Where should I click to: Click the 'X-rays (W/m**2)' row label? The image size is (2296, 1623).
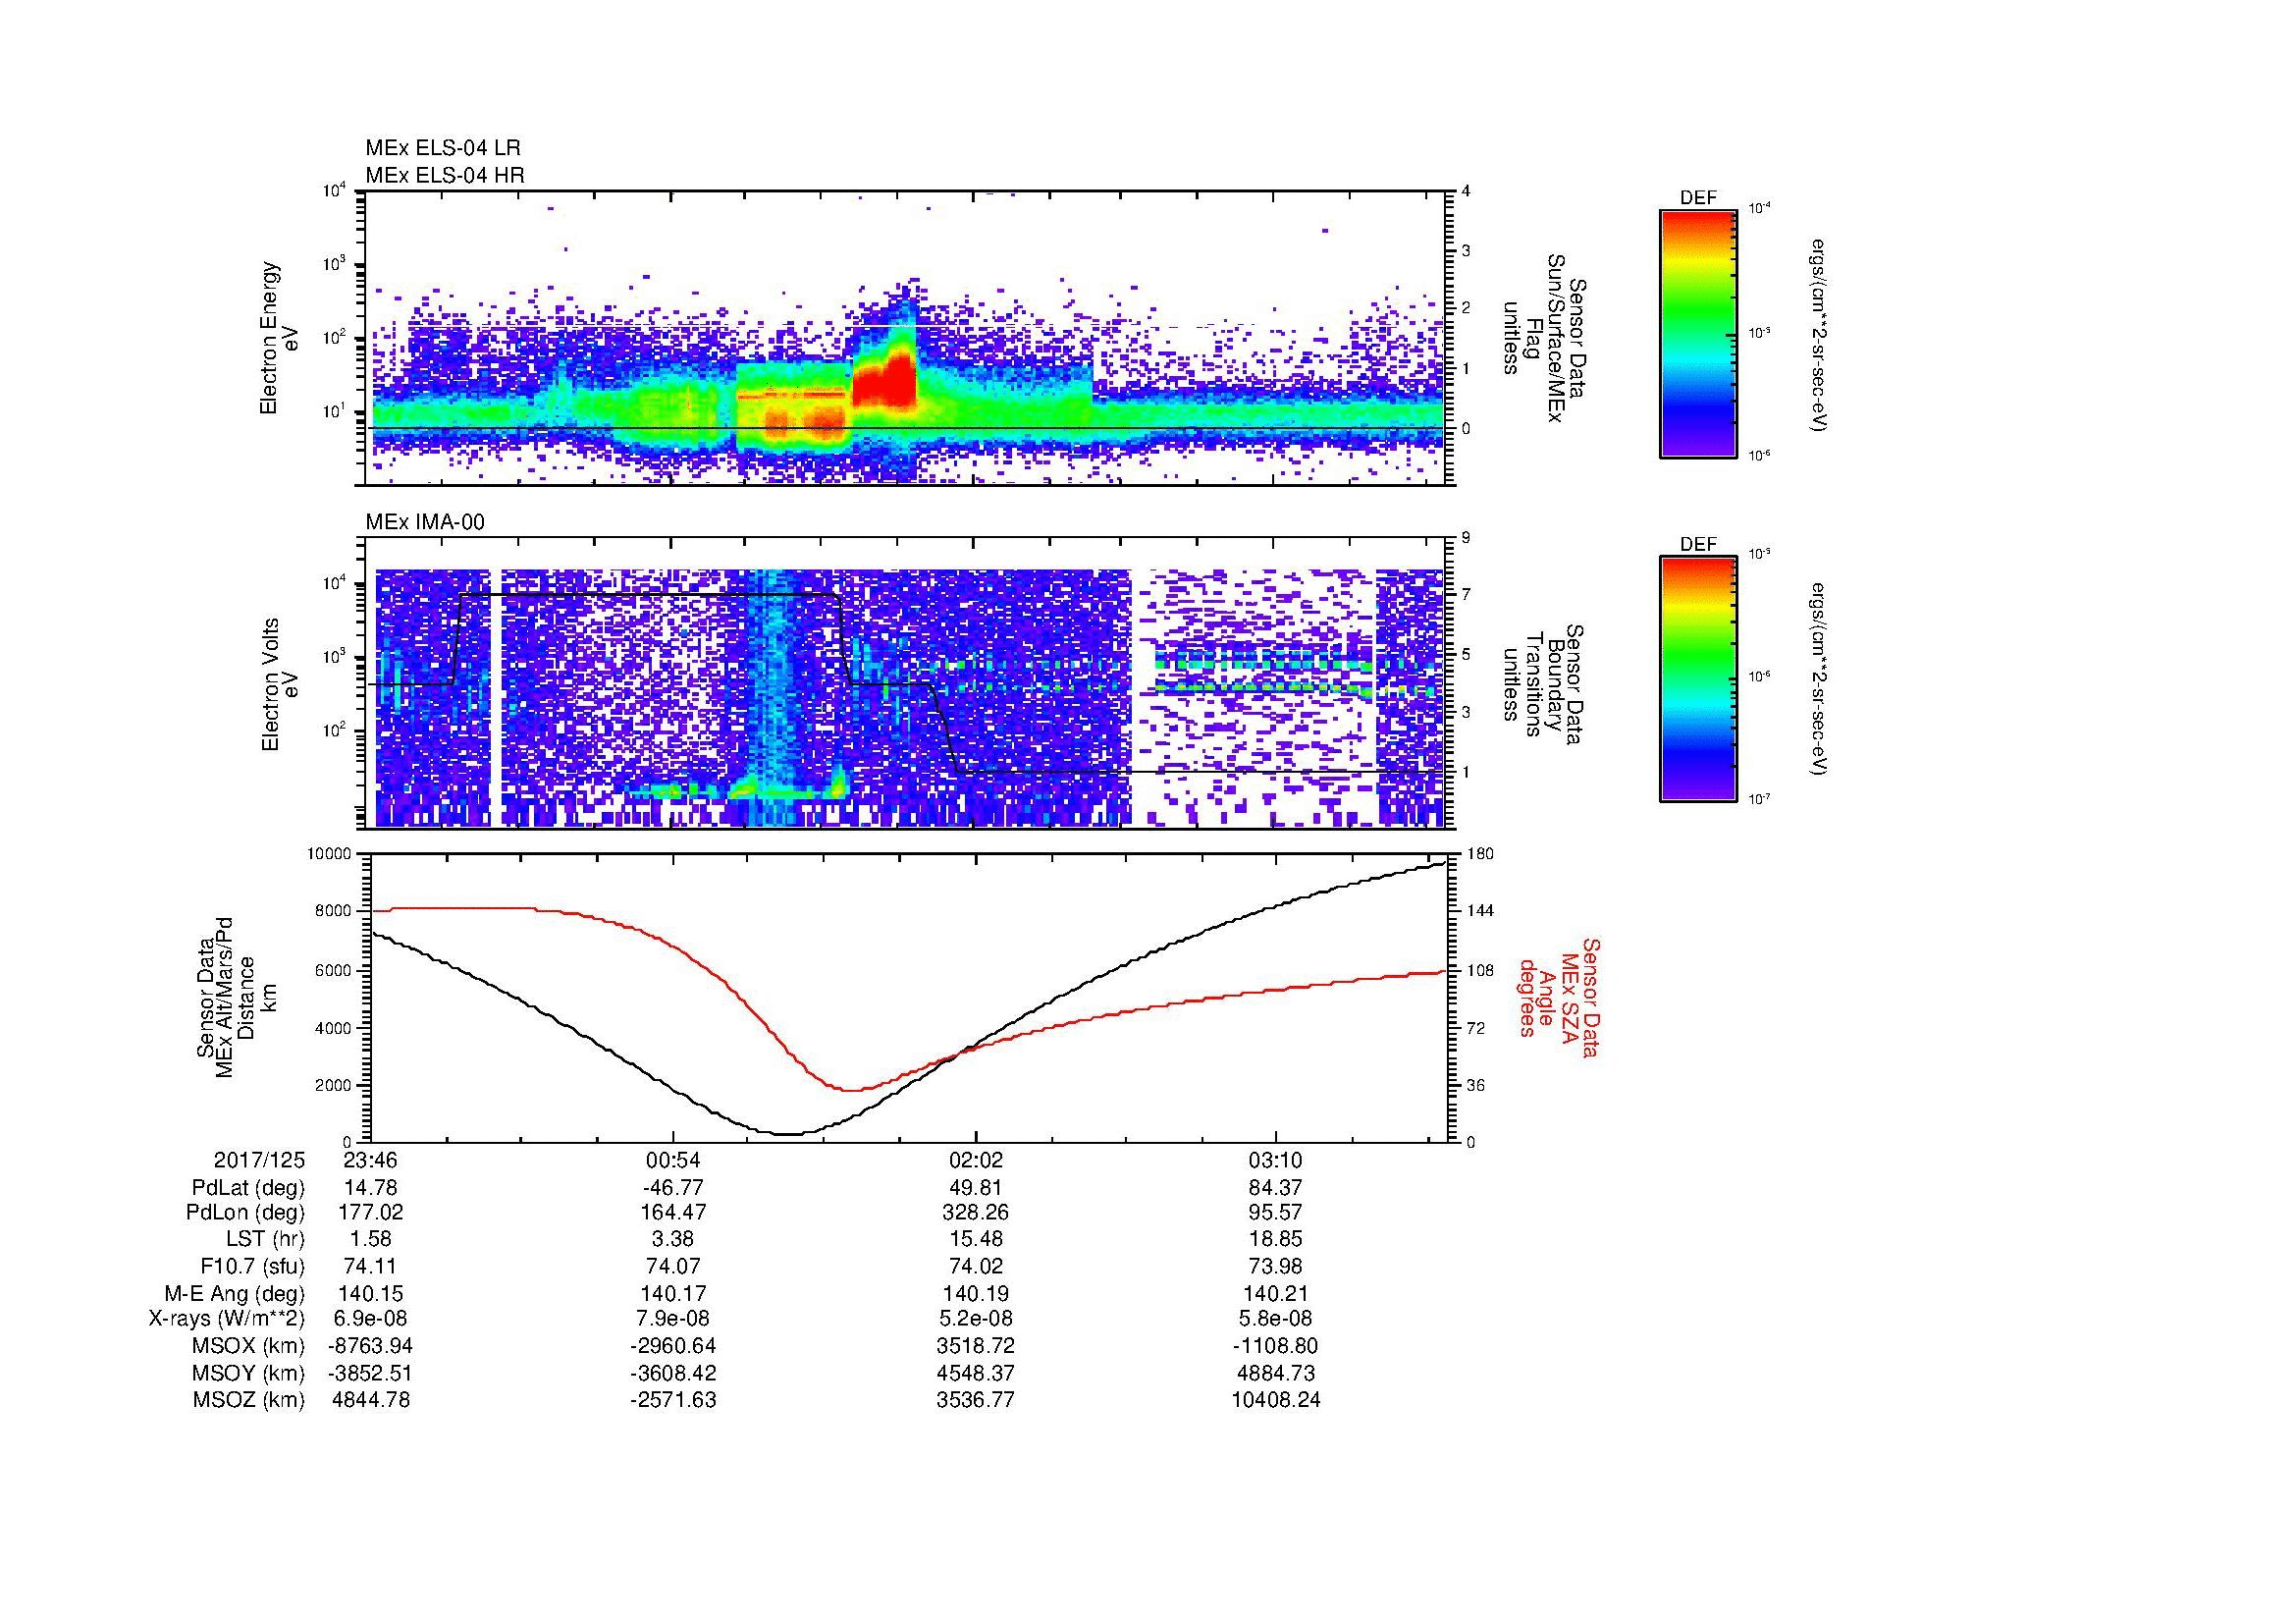tap(226, 1319)
